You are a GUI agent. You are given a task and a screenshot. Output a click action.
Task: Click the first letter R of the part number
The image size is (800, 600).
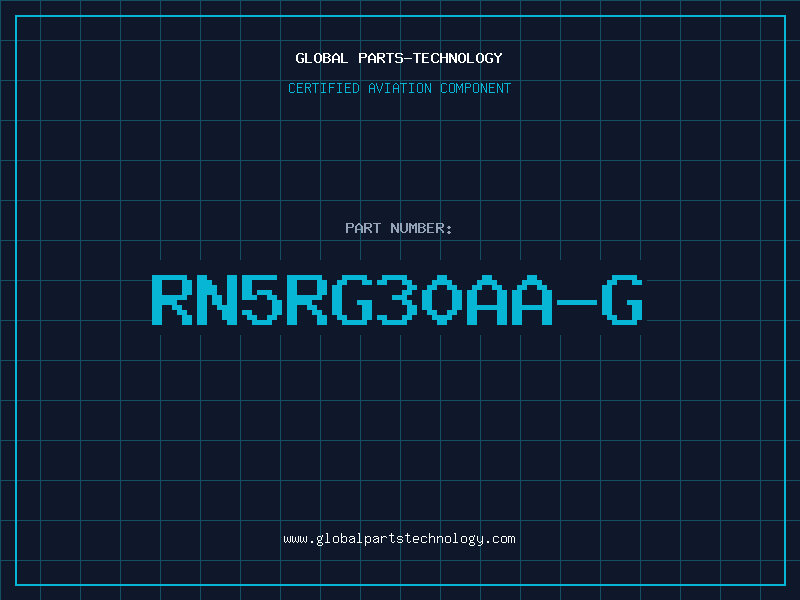172,299
